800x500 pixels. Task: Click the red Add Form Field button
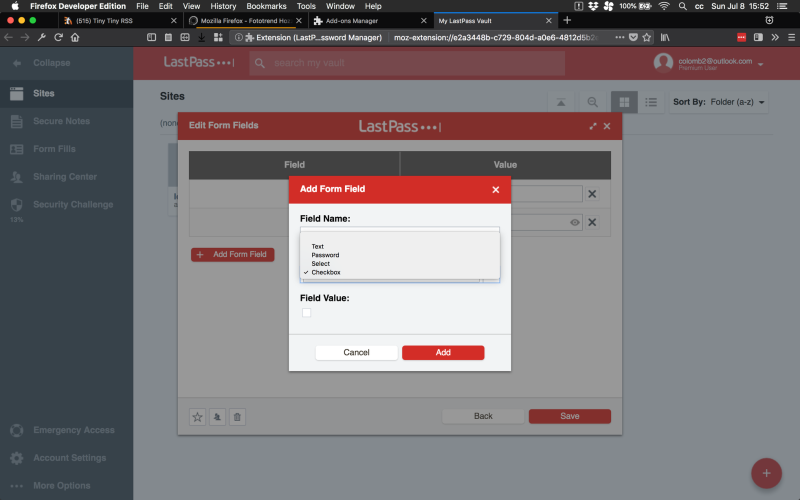[233, 255]
